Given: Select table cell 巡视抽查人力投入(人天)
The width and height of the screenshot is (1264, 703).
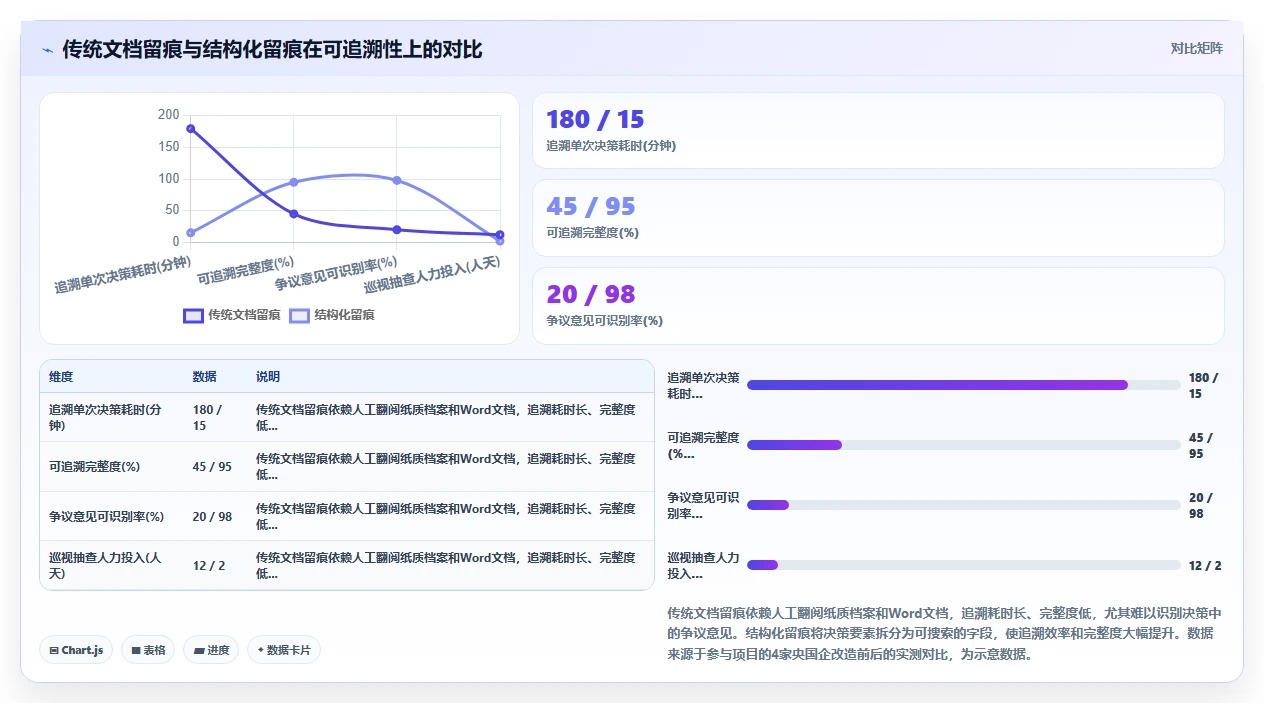Looking at the screenshot, I should click(x=111, y=566).
